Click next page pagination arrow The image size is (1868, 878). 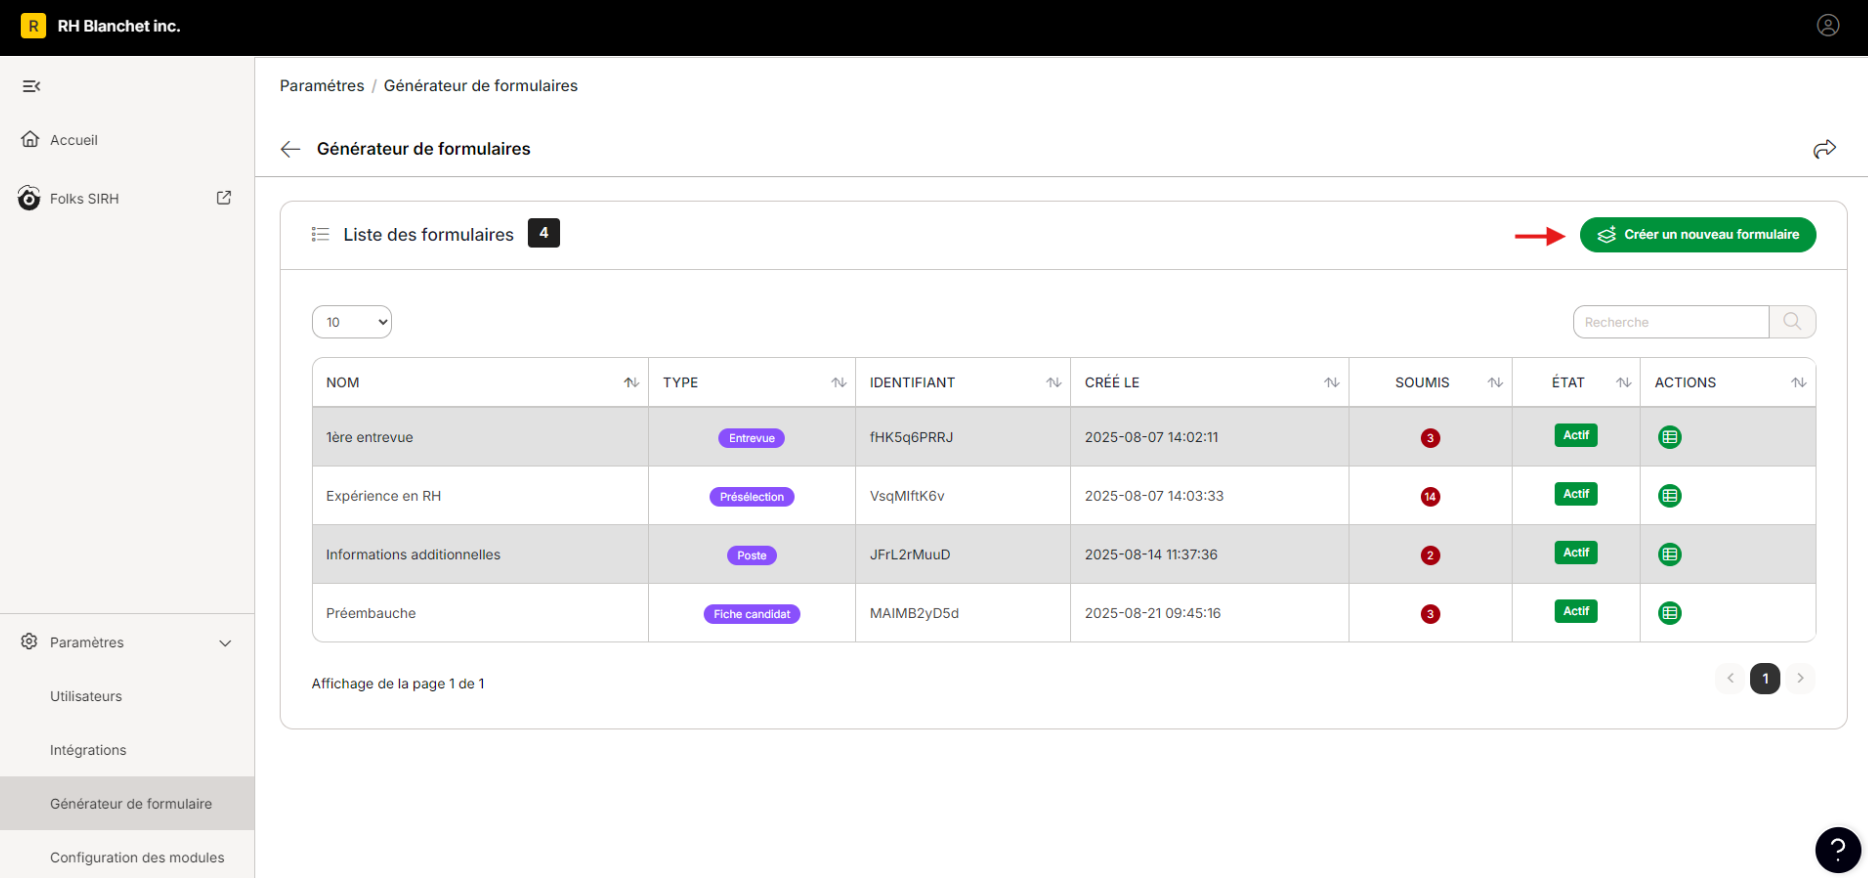pyautogui.click(x=1800, y=678)
